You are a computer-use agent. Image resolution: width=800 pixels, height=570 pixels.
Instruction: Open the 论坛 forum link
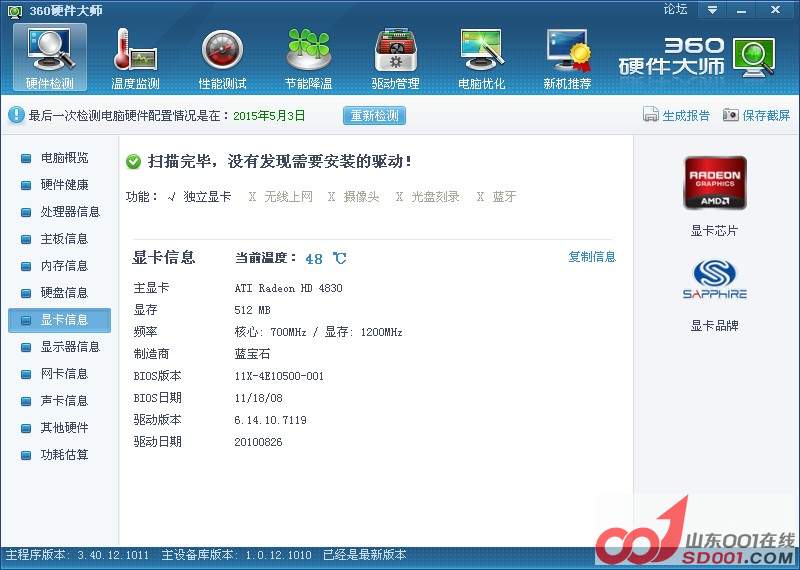coord(675,9)
